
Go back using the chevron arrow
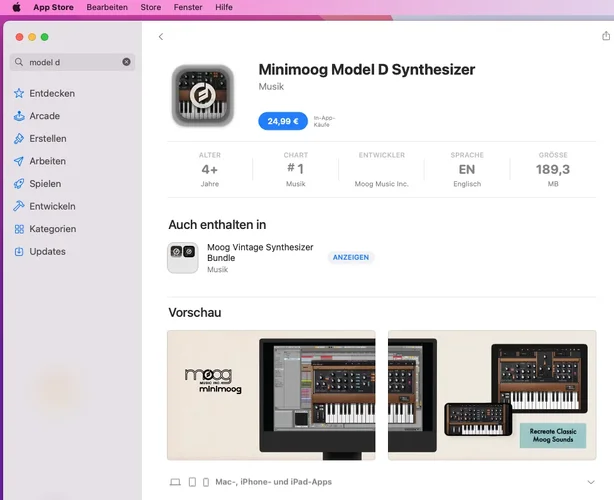tap(161, 36)
